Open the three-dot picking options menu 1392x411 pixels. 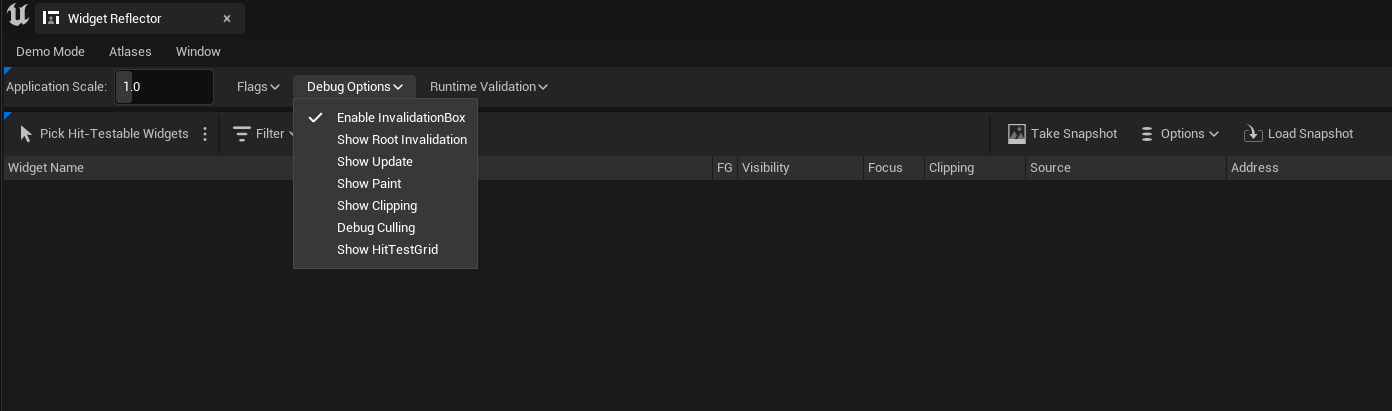[x=205, y=134]
